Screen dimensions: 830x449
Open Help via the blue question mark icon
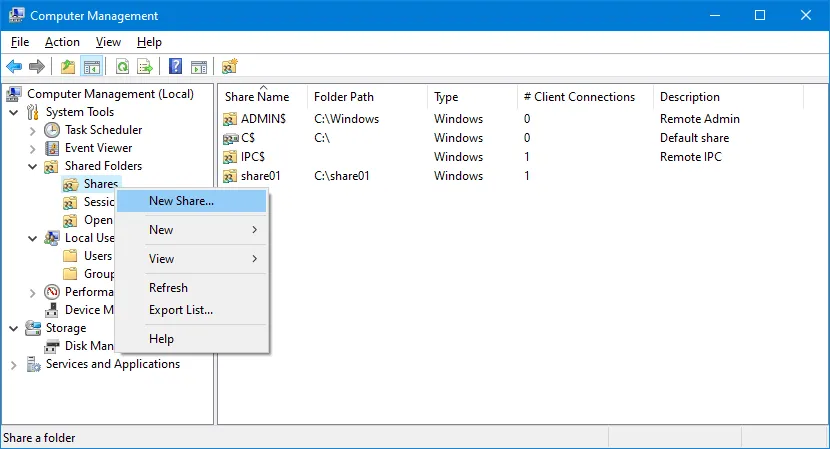pyautogui.click(x=175, y=67)
